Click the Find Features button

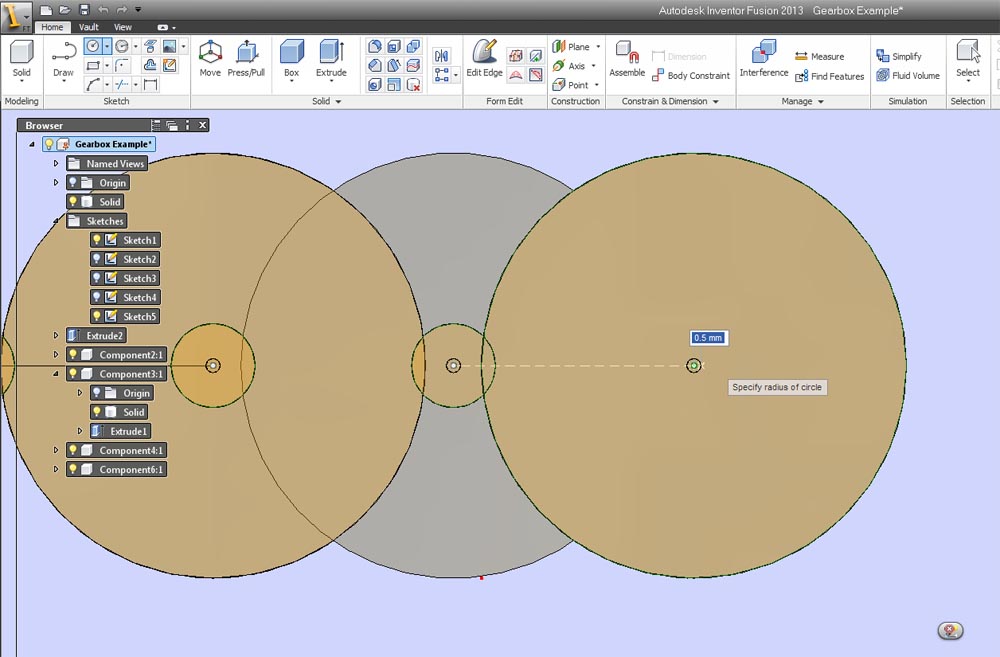pyautogui.click(x=830, y=76)
